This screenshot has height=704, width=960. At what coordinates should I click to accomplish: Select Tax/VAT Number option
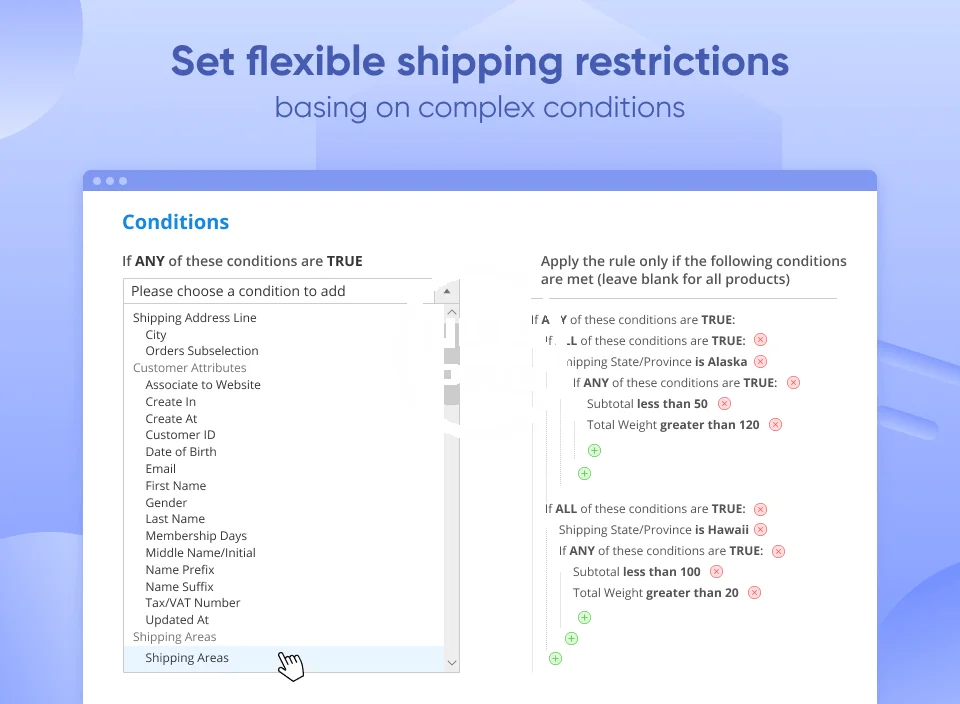click(x=193, y=603)
